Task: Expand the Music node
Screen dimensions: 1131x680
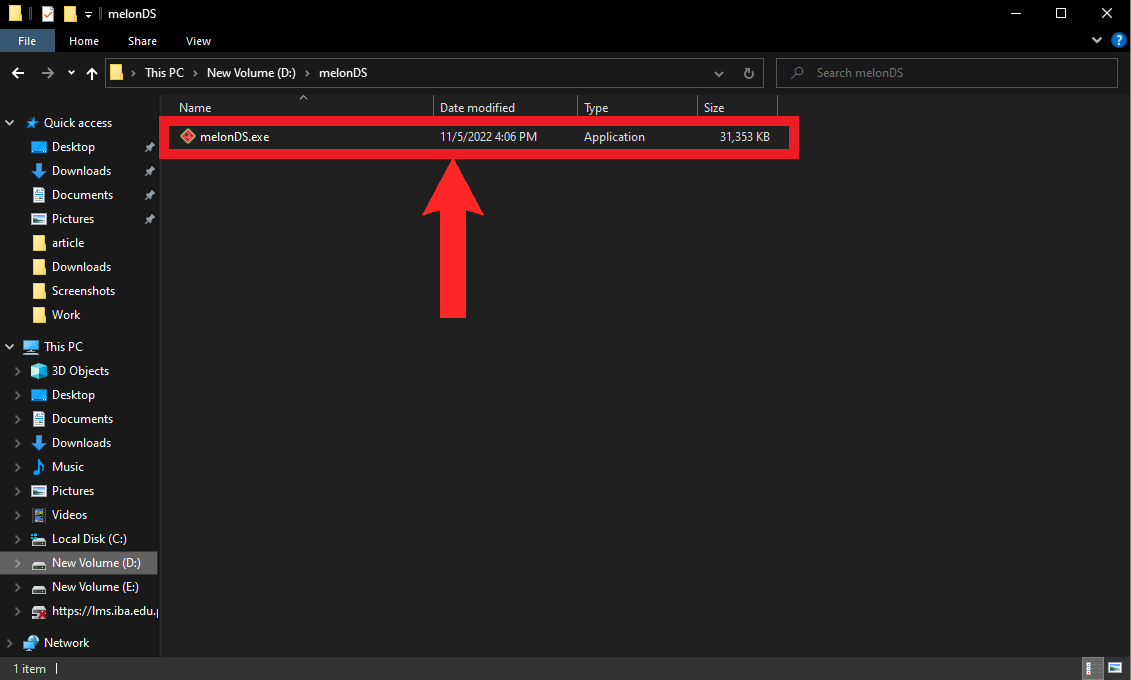Action: click(17, 467)
